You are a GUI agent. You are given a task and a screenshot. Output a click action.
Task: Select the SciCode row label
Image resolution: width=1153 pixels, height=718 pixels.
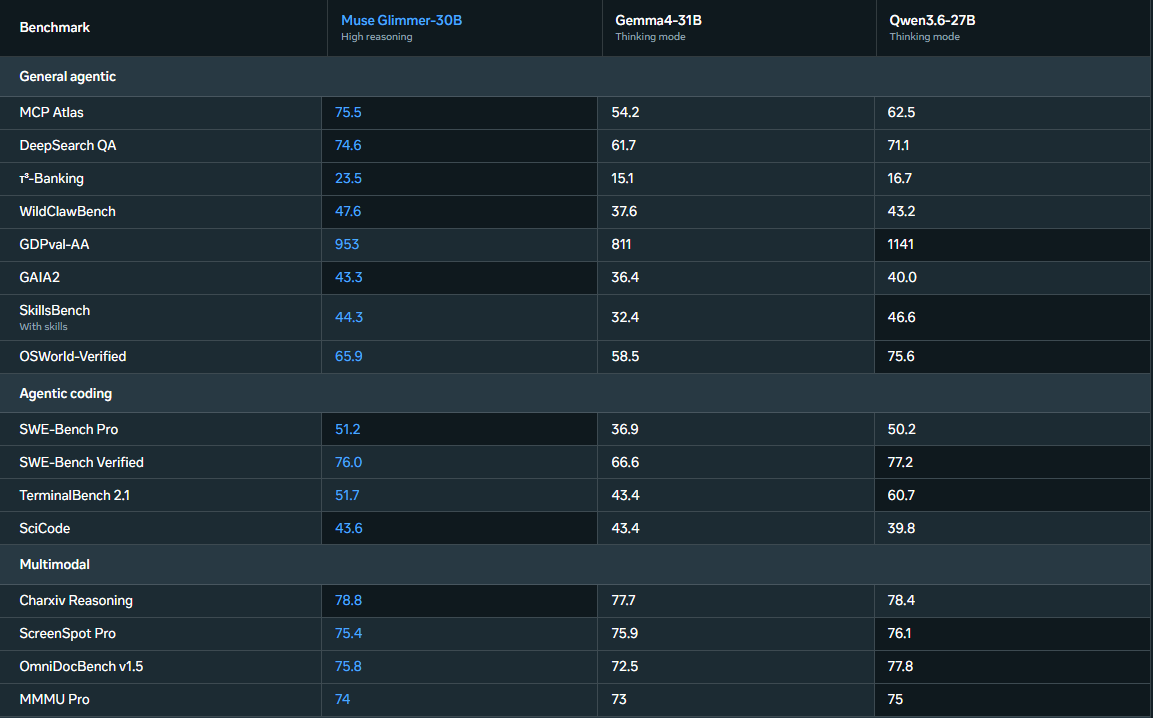[45, 528]
